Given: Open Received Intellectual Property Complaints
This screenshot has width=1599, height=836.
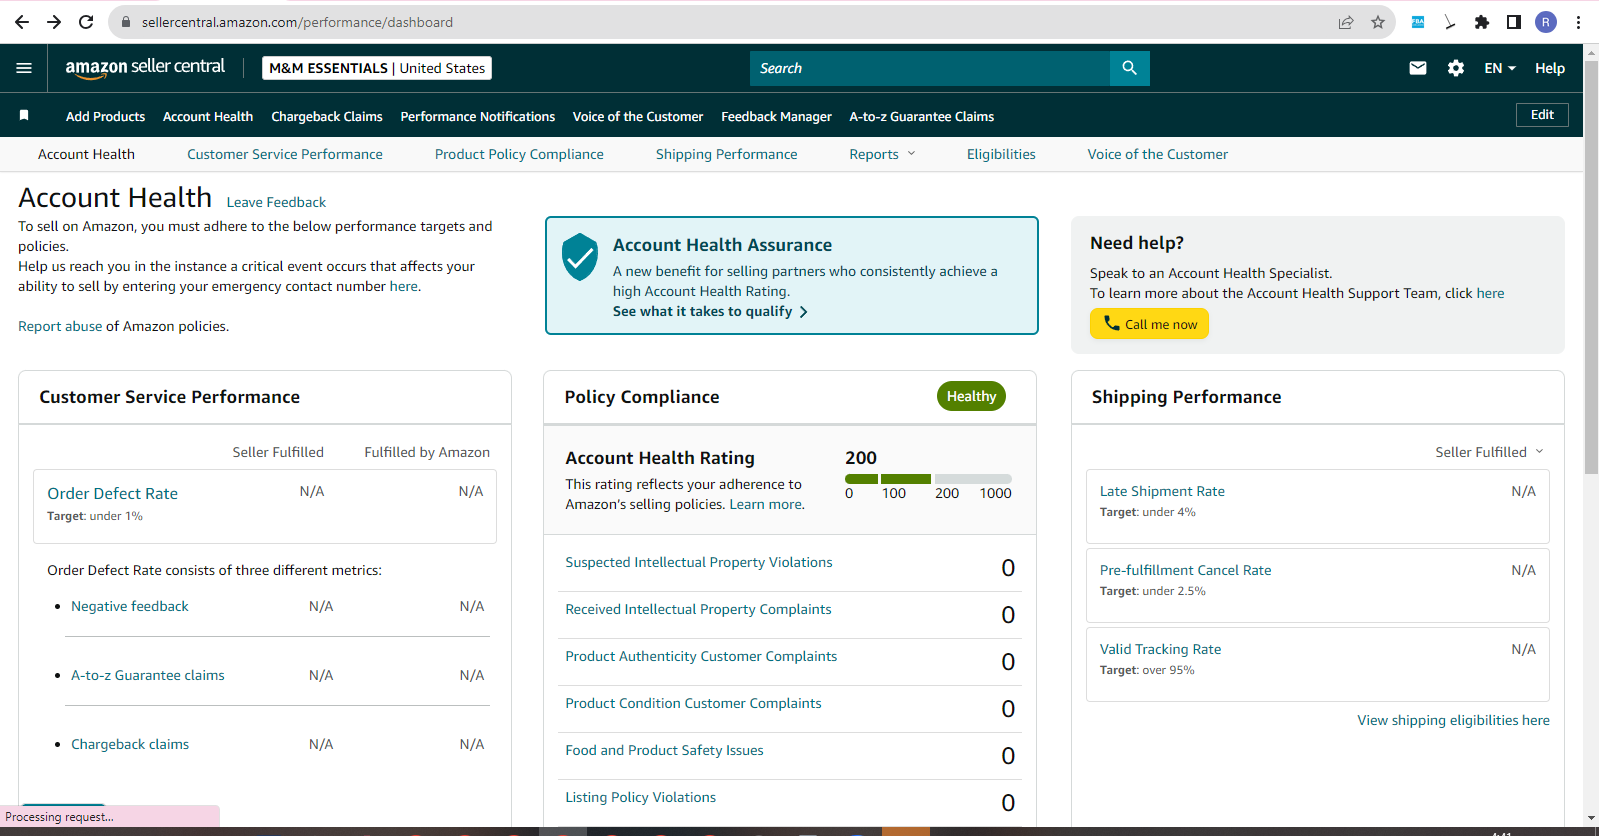Looking at the screenshot, I should click(698, 609).
